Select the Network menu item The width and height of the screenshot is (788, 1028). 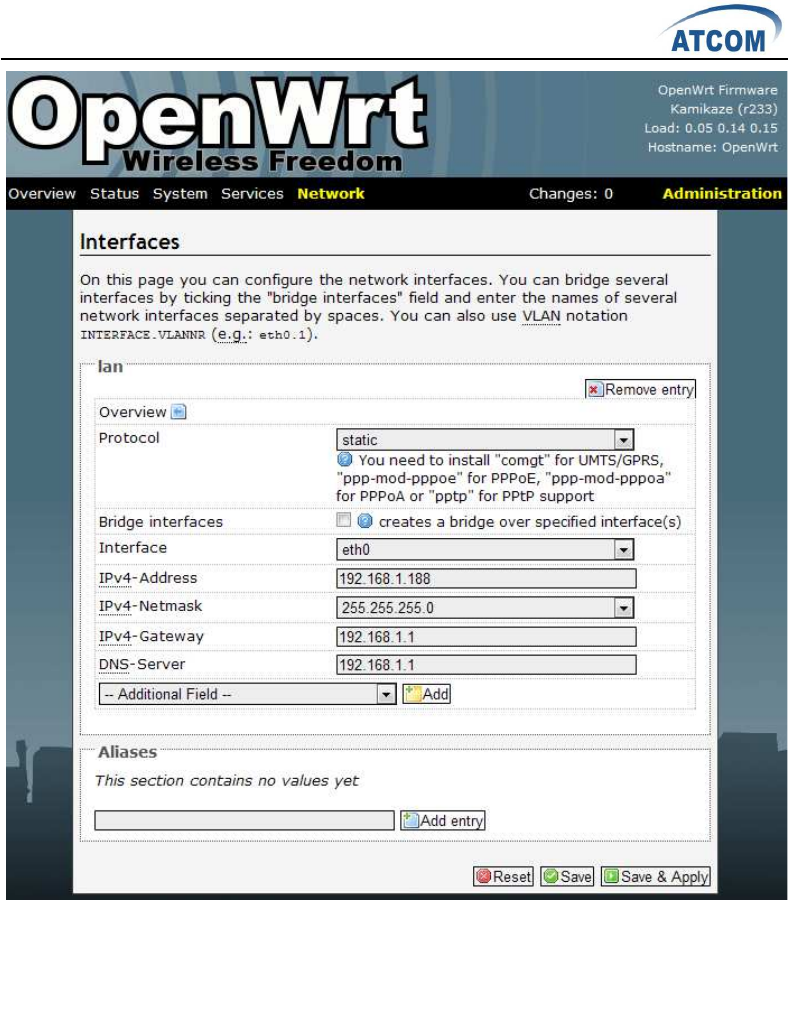pos(331,194)
